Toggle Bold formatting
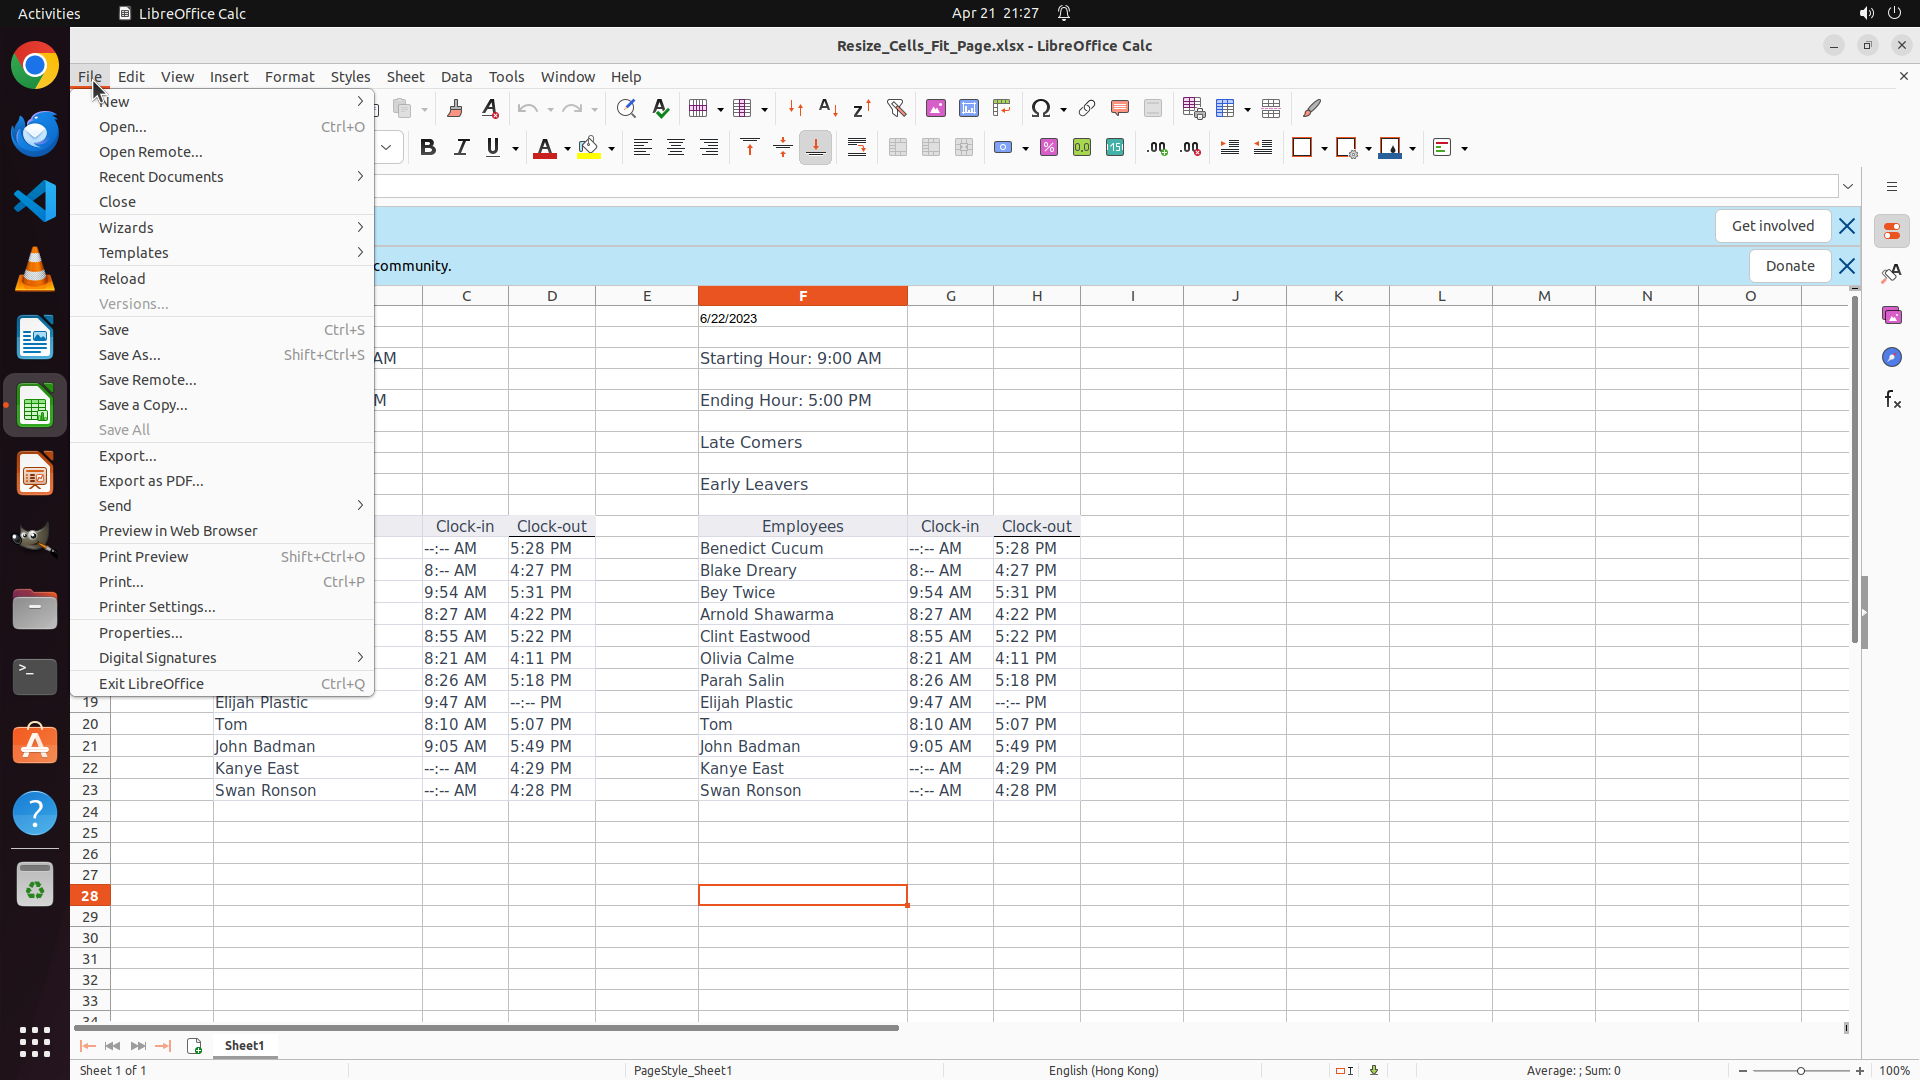Image resolution: width=1920 pixels, height=1080 pixels. coord(428,148)
